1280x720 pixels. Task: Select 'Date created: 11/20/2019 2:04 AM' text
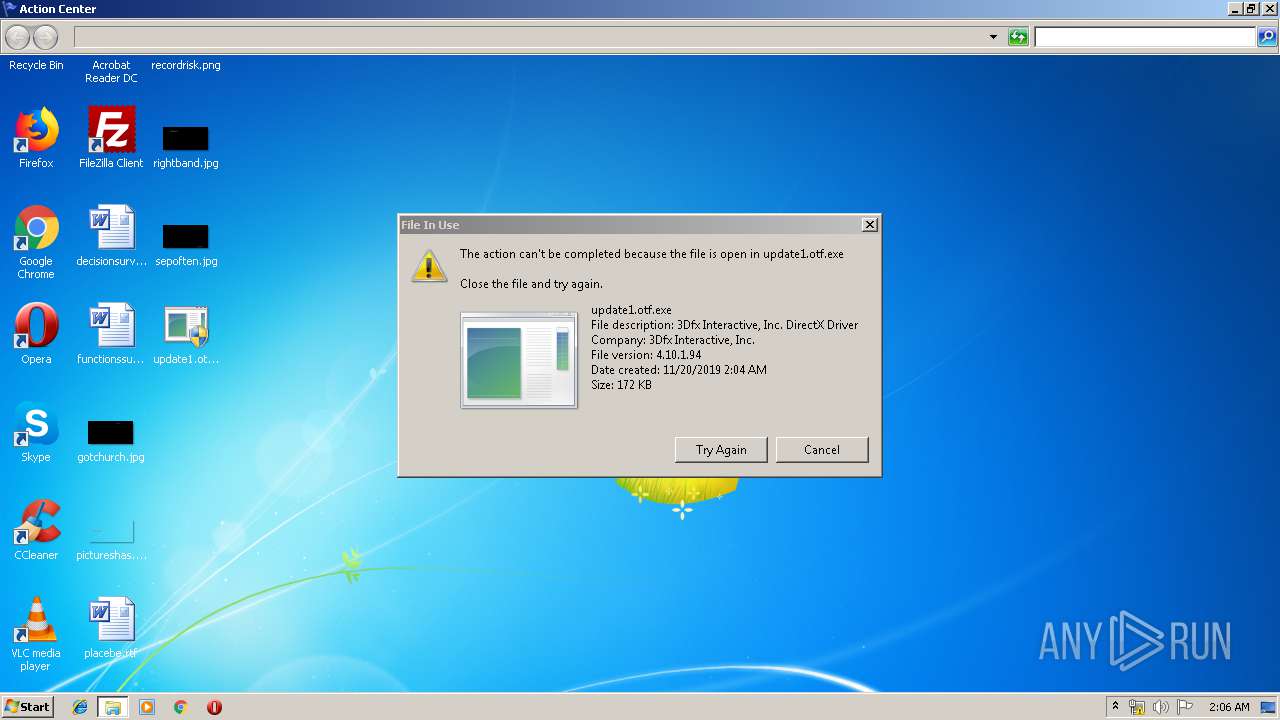click(679, 370)
